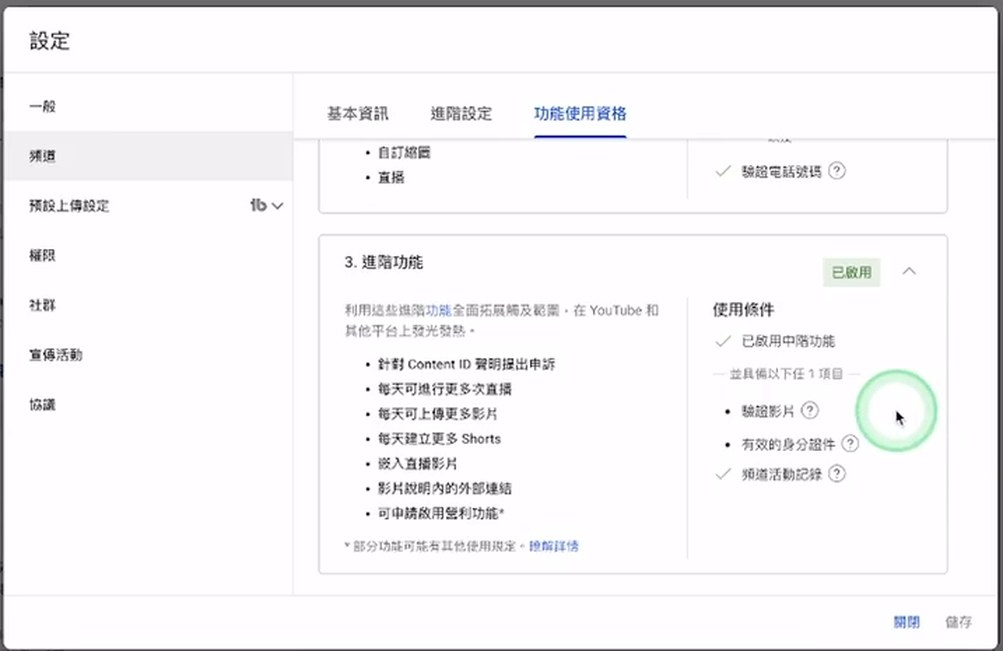Click the 影片說明內的外部連結 item
The image size is (1003, 651).
tap(445, 489)
